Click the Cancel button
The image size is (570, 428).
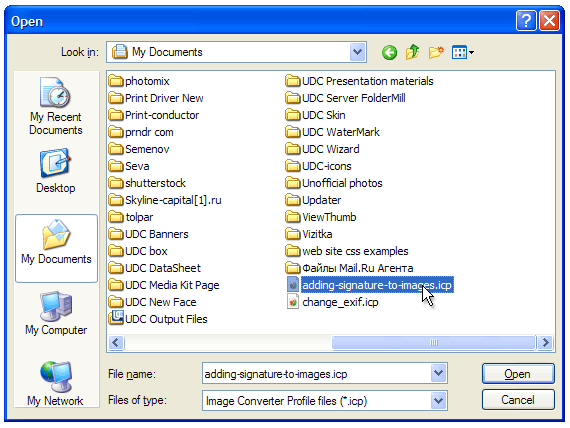(518, 400)
